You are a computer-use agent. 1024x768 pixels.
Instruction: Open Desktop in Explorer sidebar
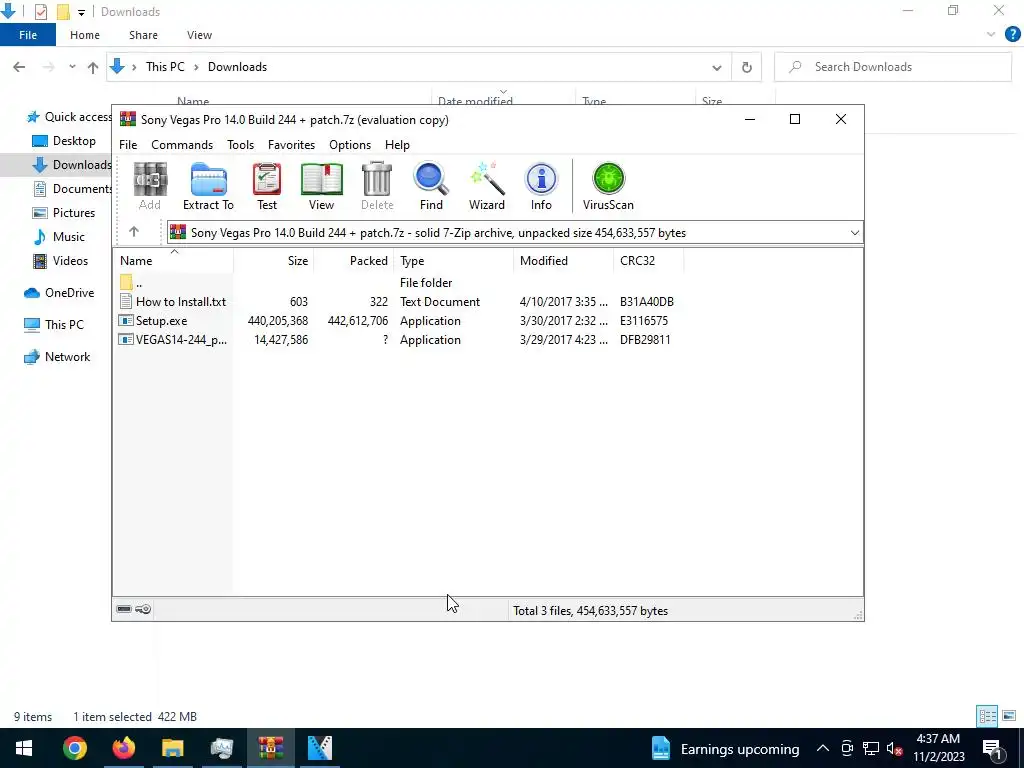[x=64, y=141]
